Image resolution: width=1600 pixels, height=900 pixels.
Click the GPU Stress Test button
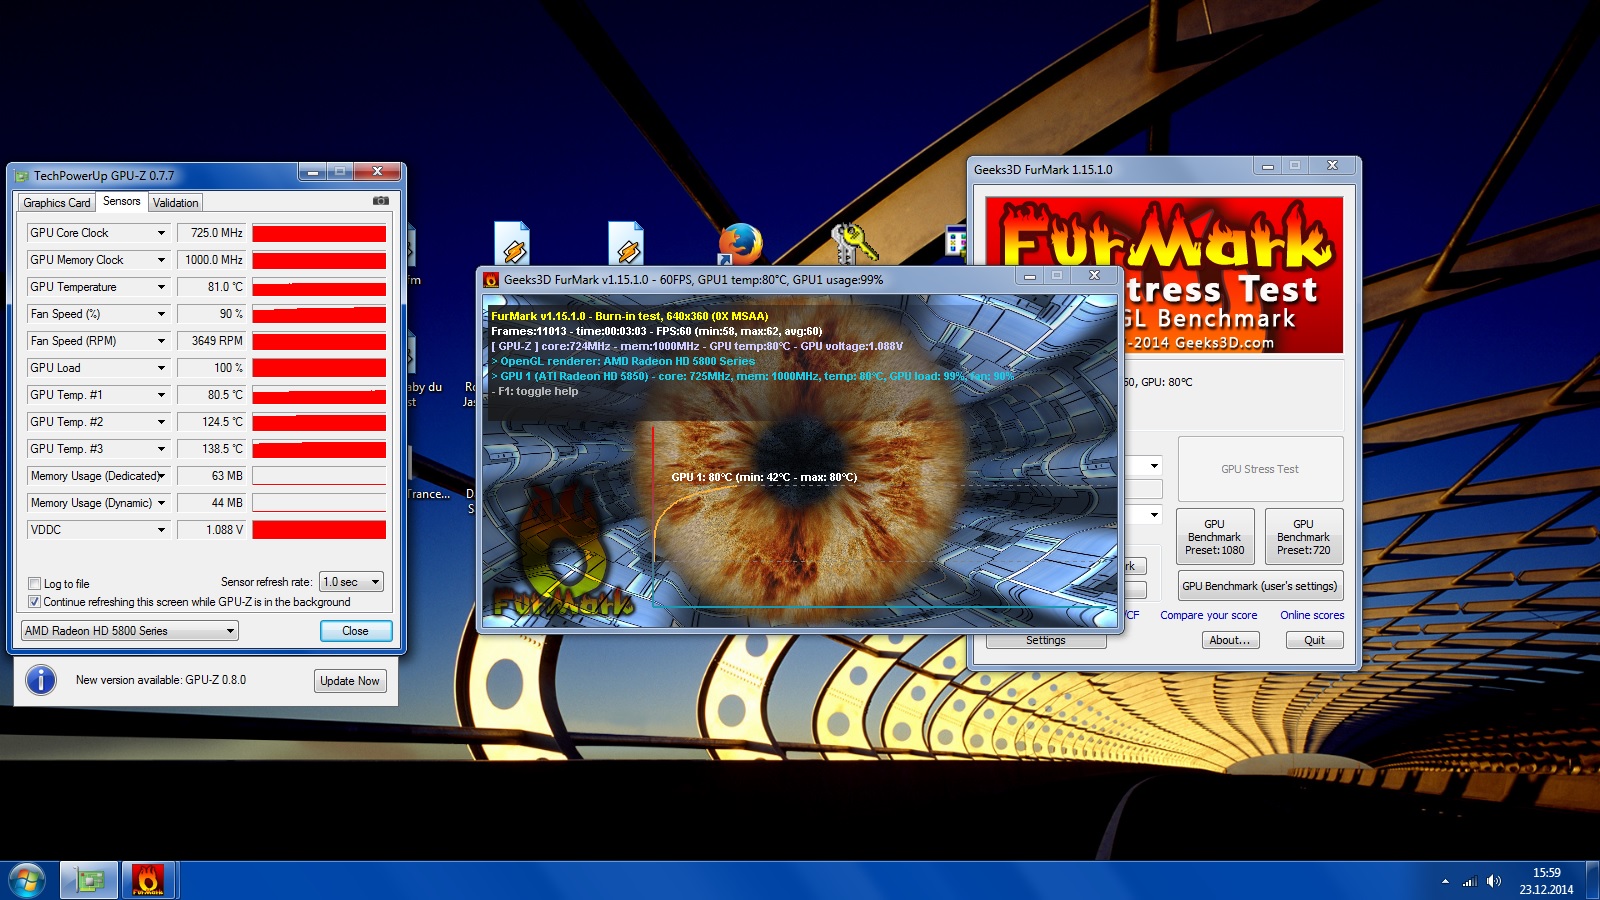coord(1260,469)
